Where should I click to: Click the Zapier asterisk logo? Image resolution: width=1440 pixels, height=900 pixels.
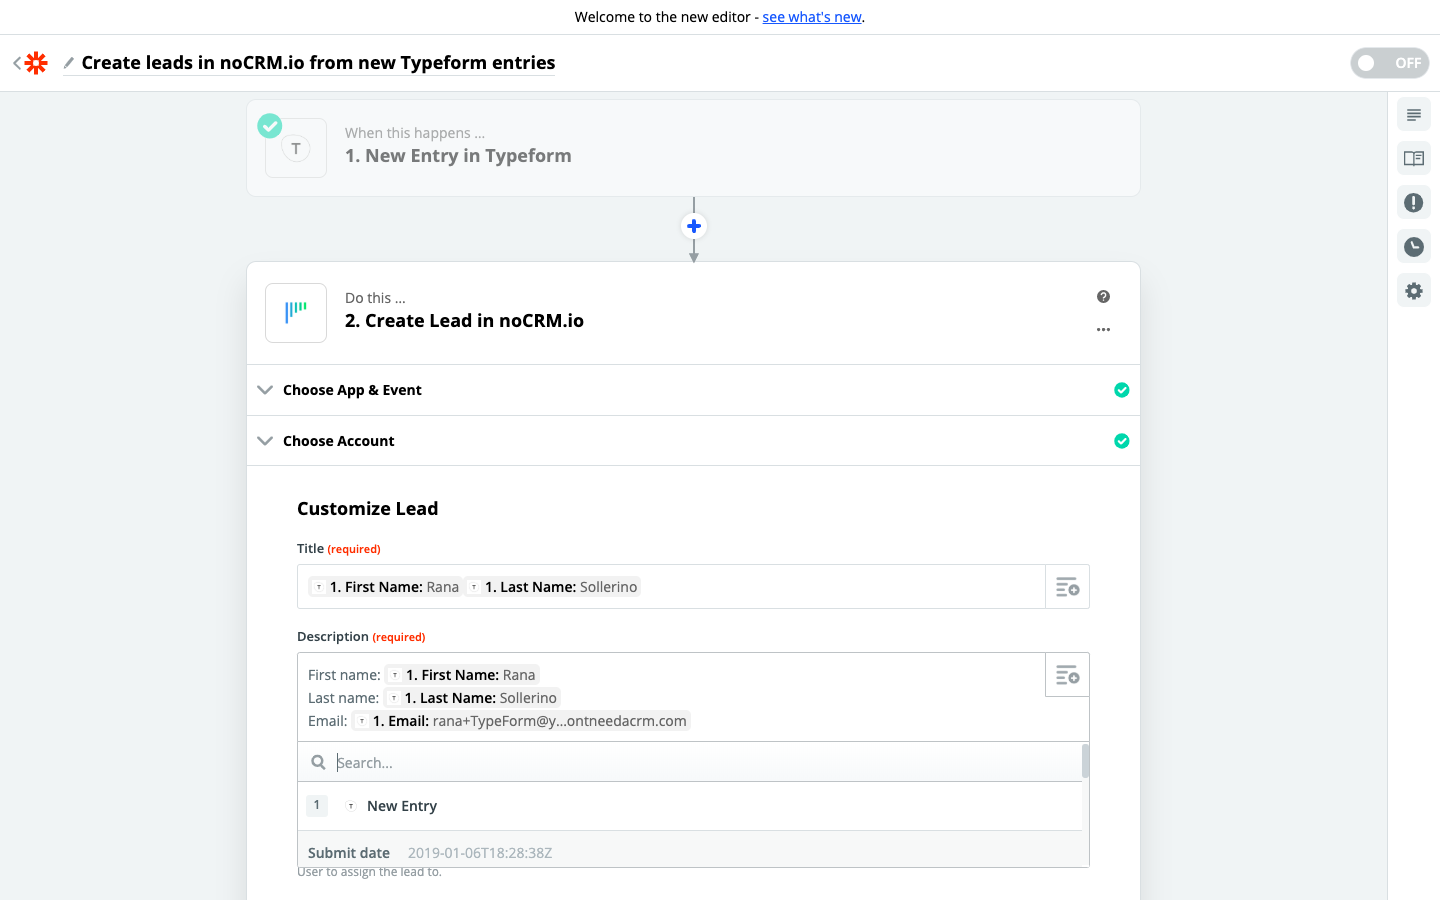tap(36, 63)
